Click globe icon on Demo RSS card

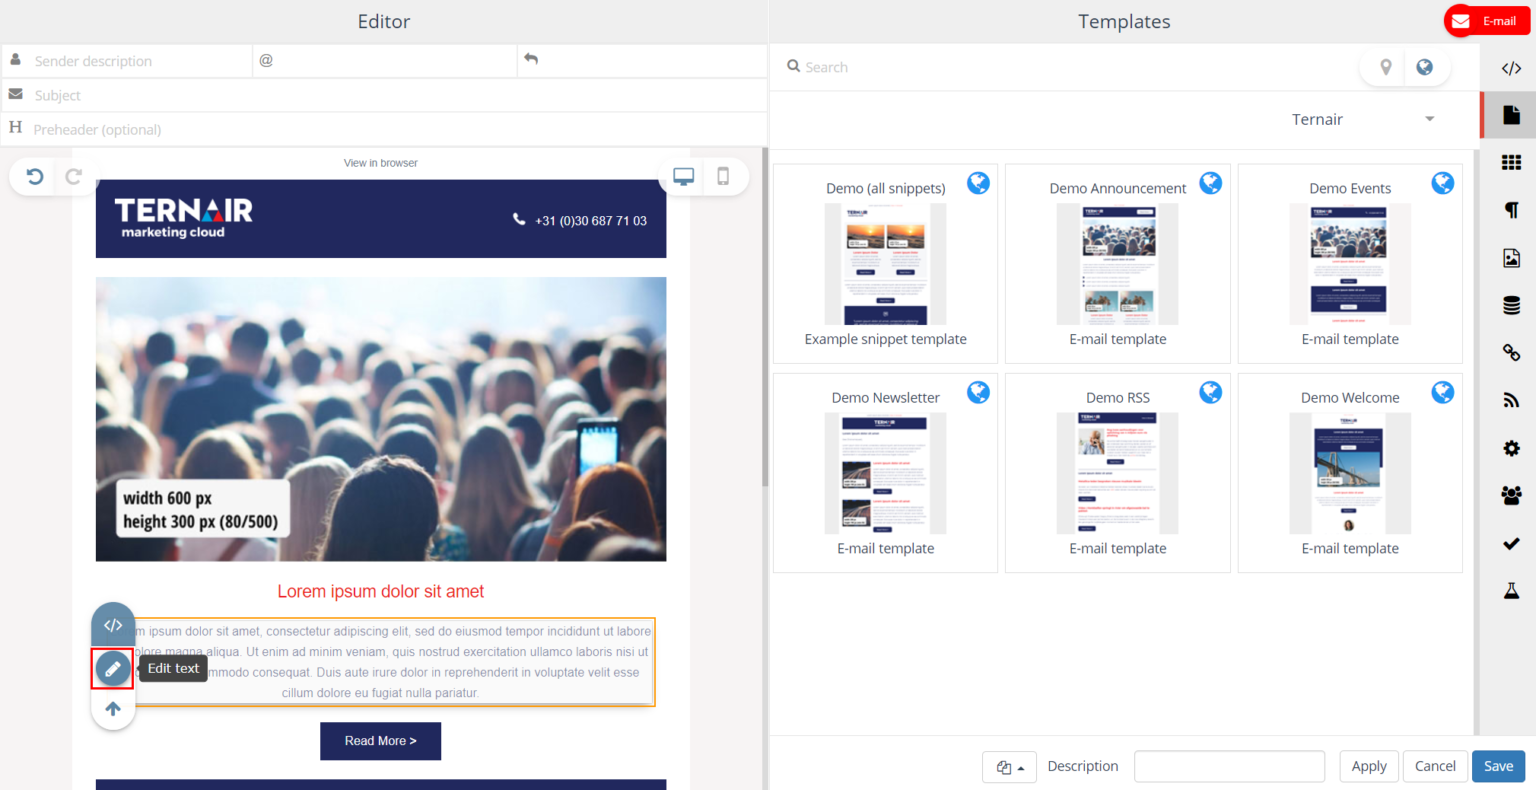[x=1210, y=392]
